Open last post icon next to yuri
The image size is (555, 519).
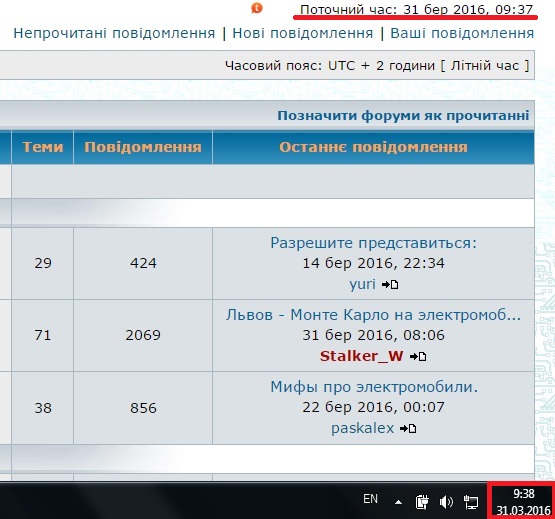click(390, 285)
